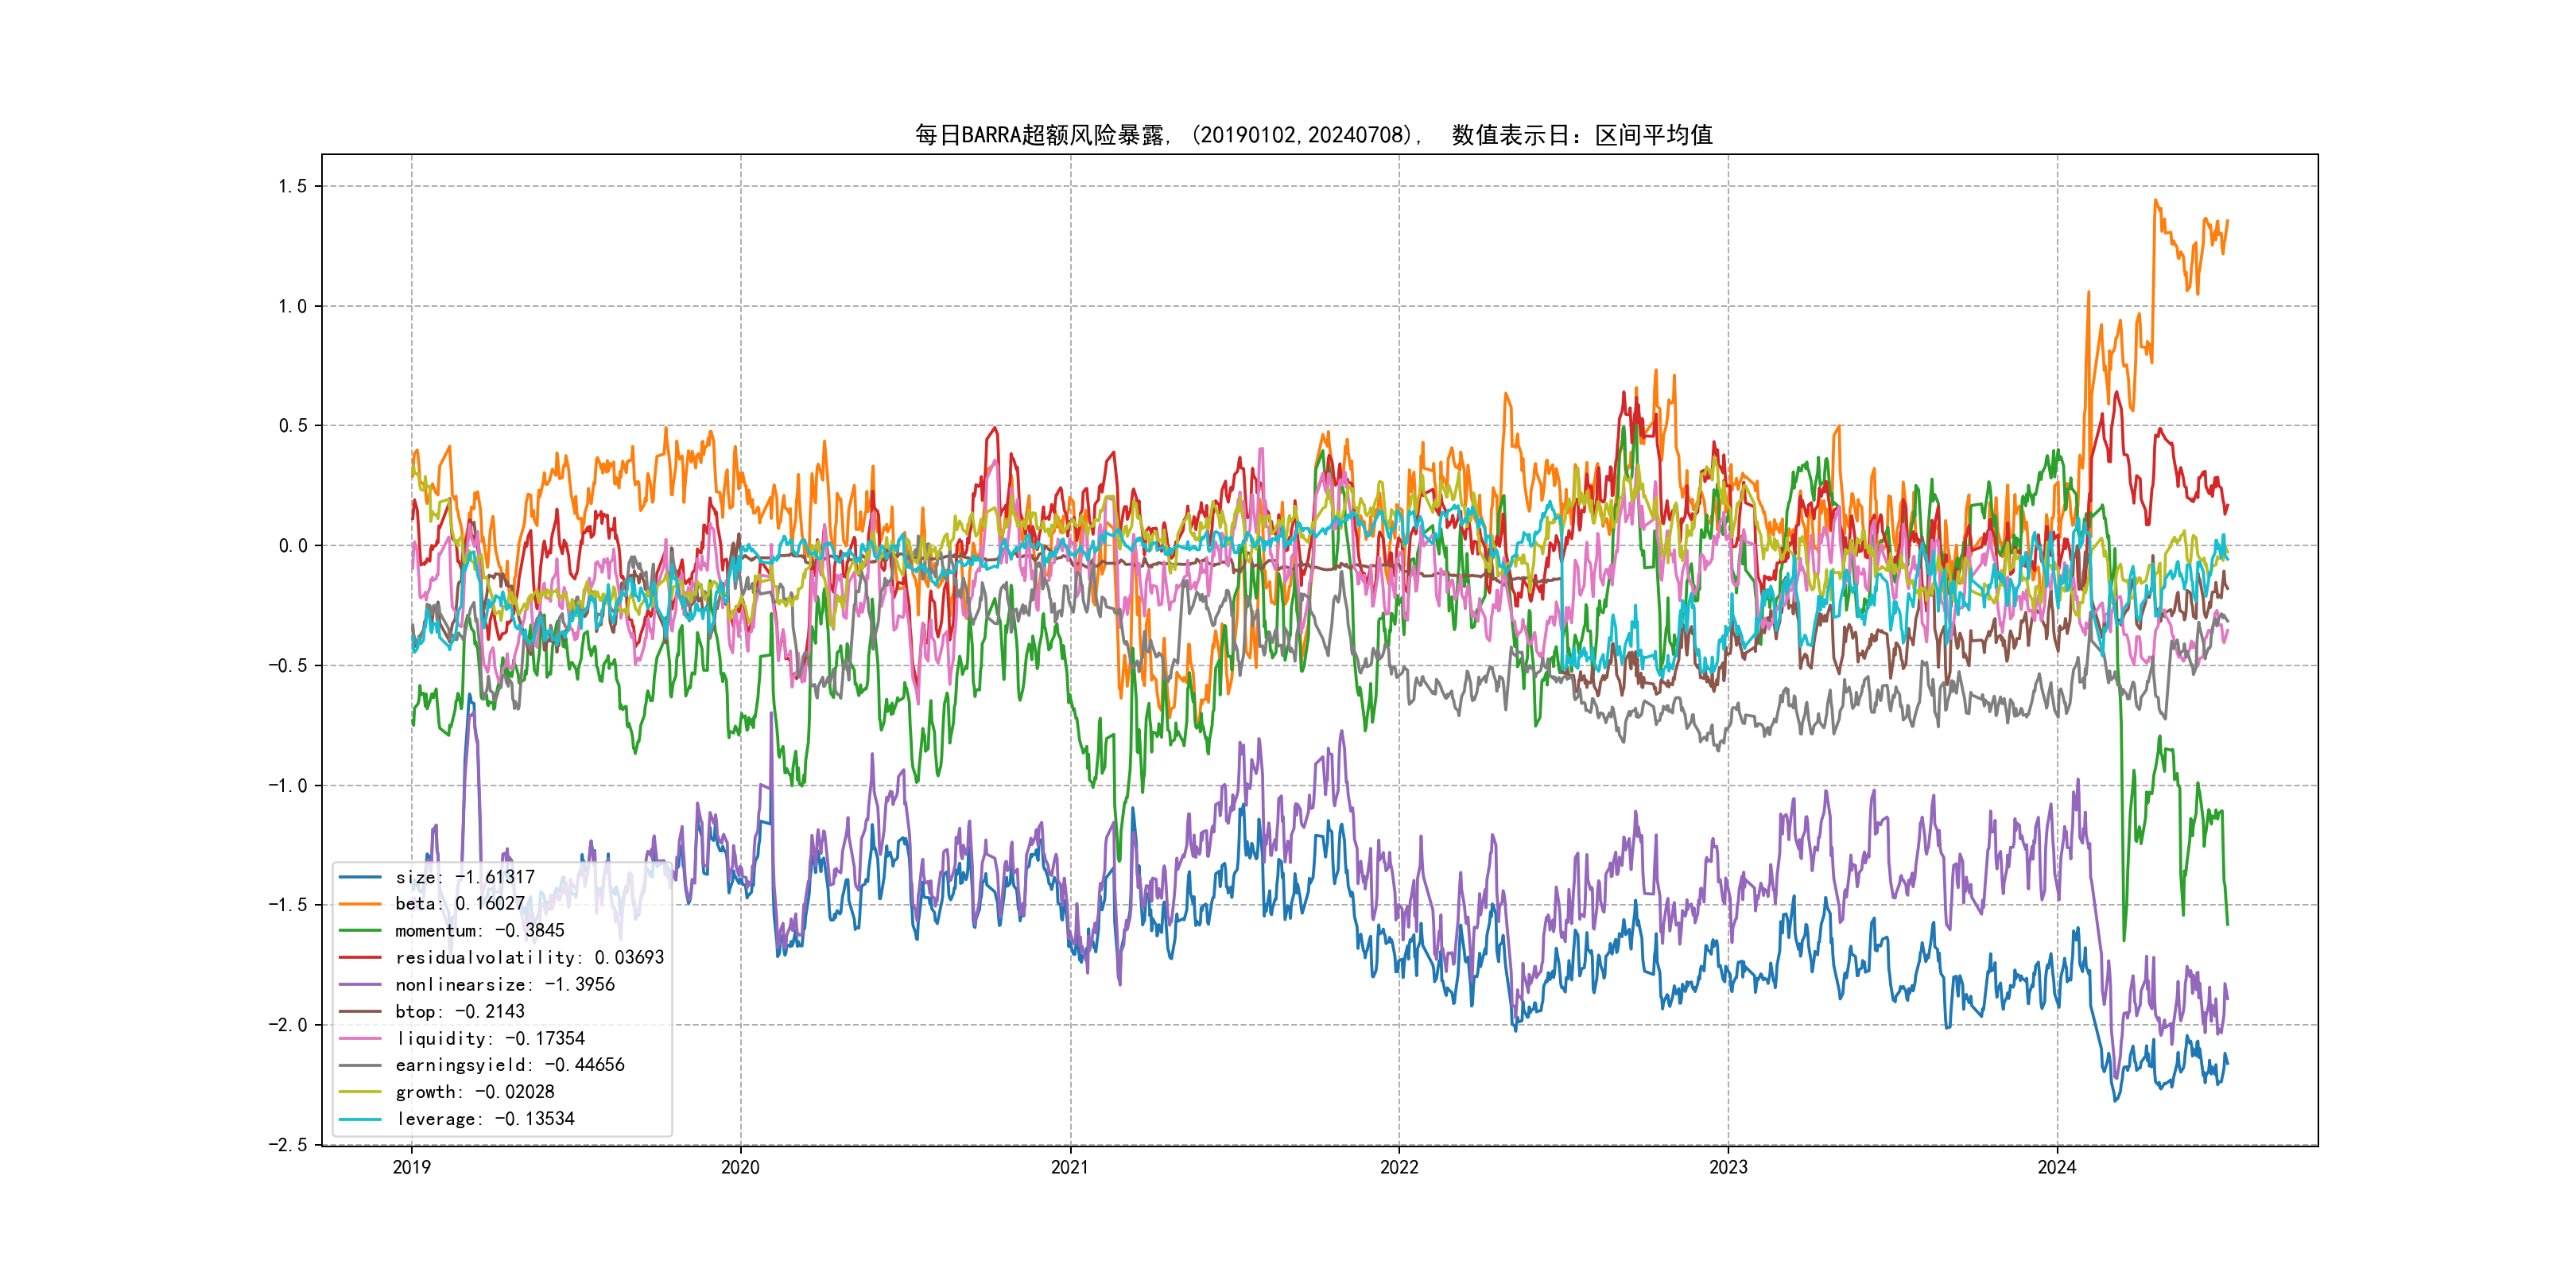Viewport: 2576px width, 1288px height.
Task: Click the -2.5 y-axis tick label
Action: 287,1145
